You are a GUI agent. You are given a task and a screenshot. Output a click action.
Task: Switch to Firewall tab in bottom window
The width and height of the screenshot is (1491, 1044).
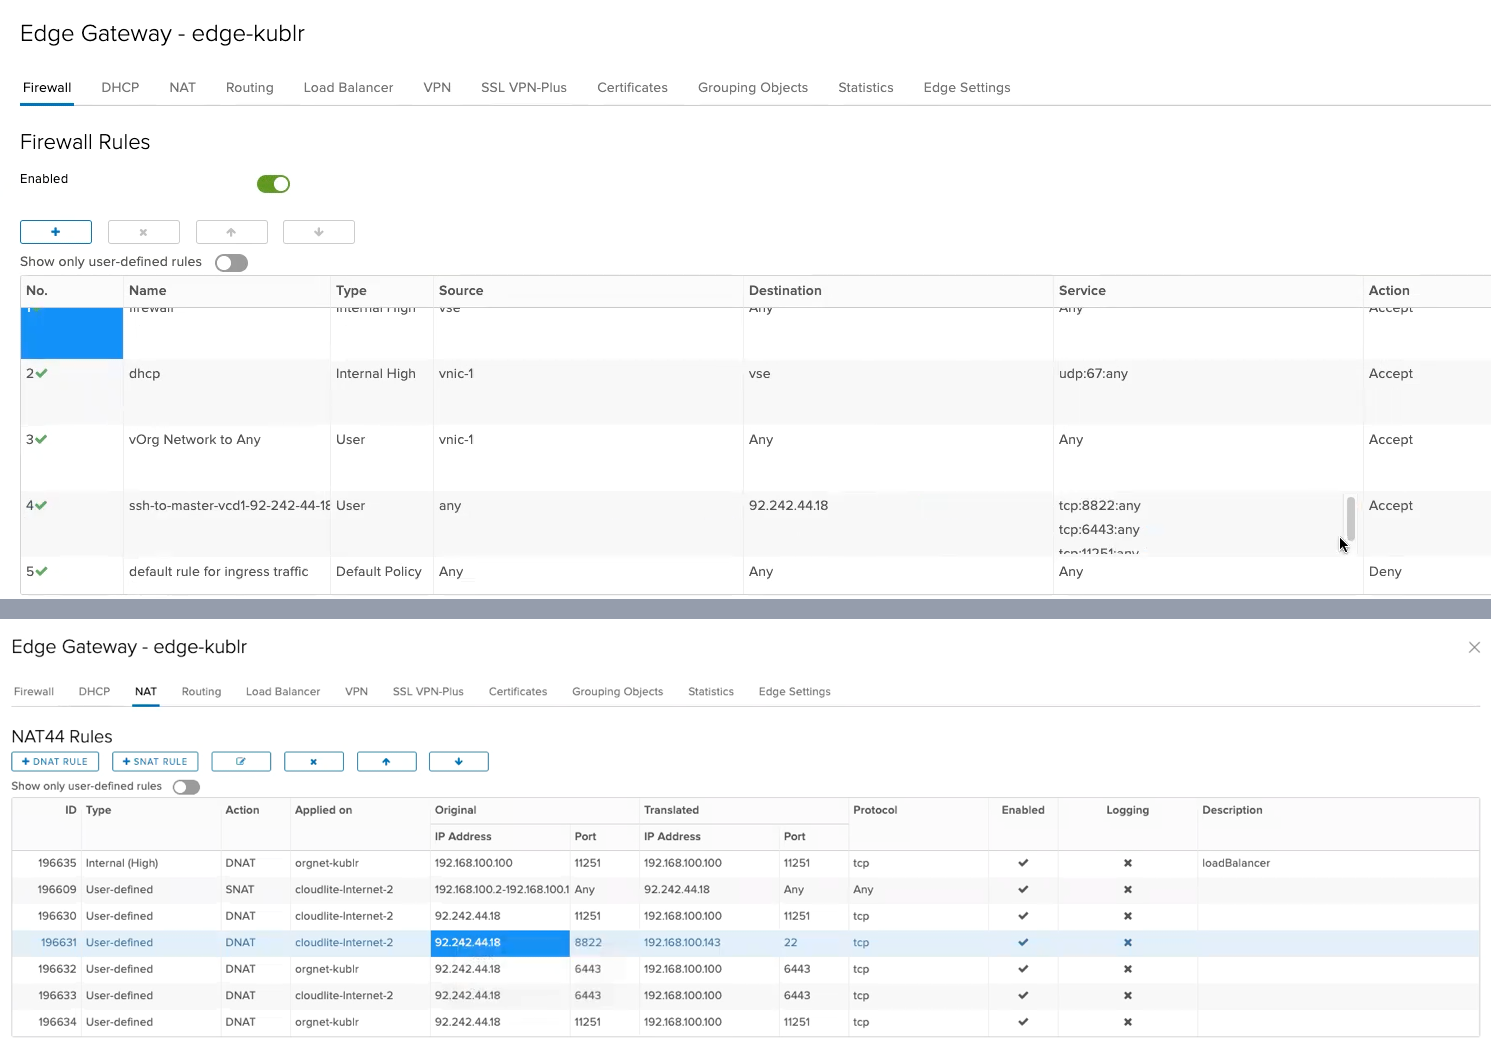(x=34, y=692)
